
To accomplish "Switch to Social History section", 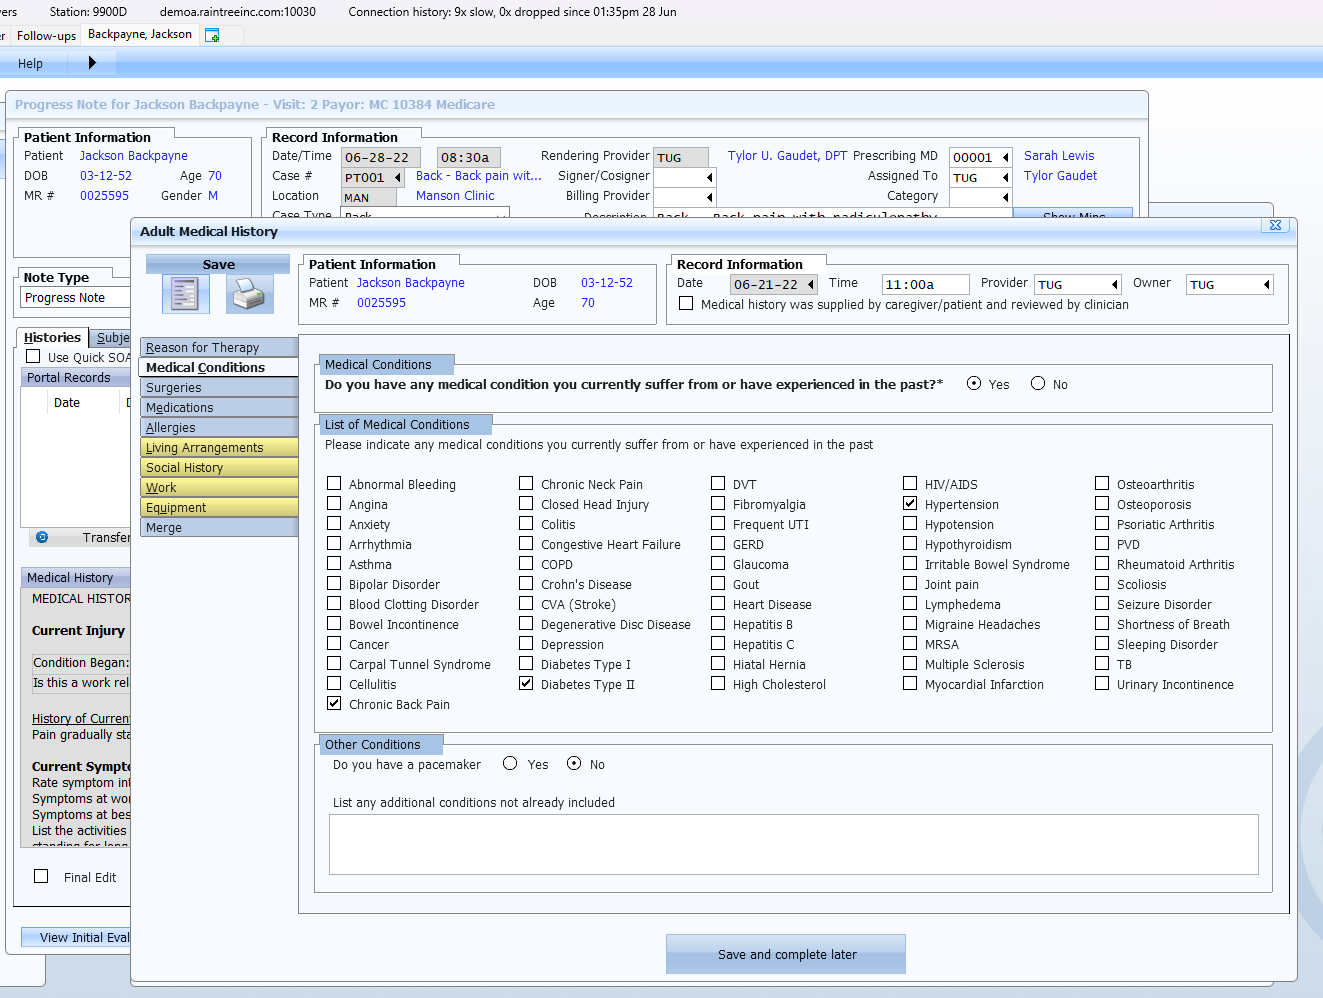I will [219, 467].
